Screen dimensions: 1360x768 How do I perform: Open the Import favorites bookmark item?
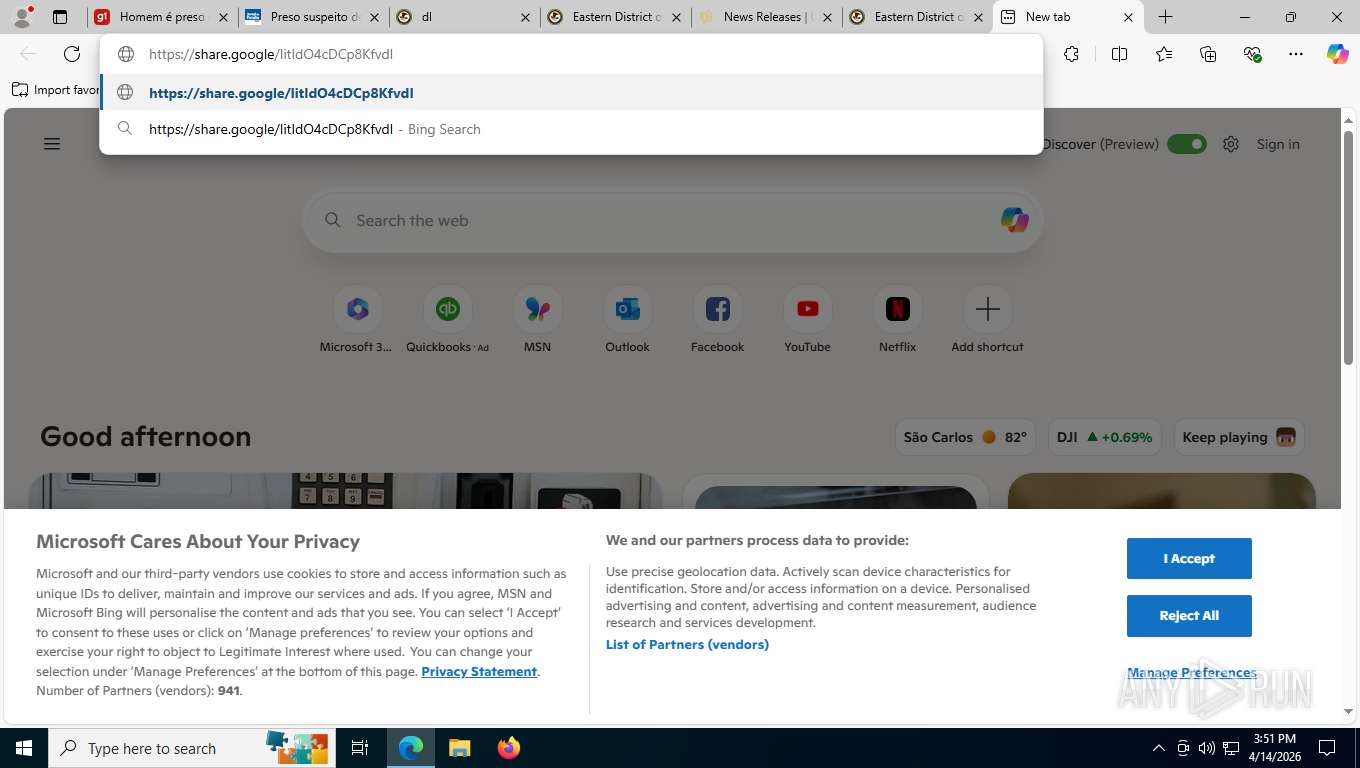coord(56,90)
